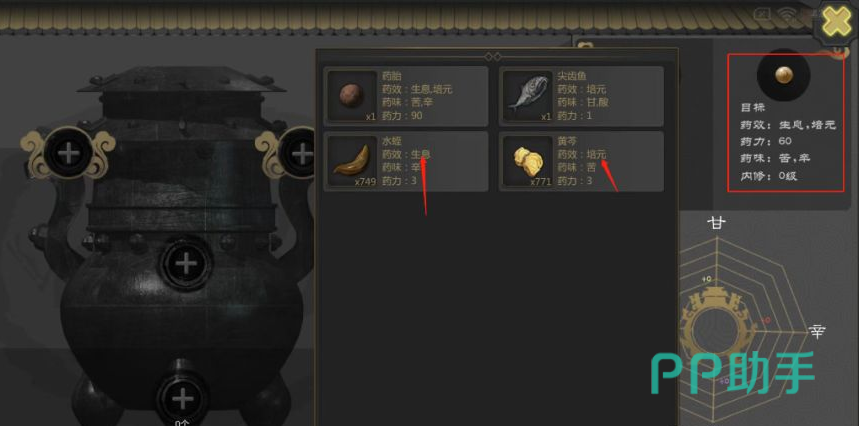Add ingredient to bottom cauldron slot
859x426 pixels.
[182, 398]
